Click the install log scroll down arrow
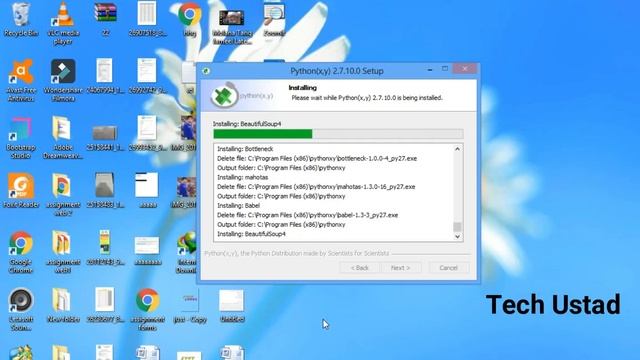Image resolution: width=640 pixels, height=360 pixels. click(458, 236)
